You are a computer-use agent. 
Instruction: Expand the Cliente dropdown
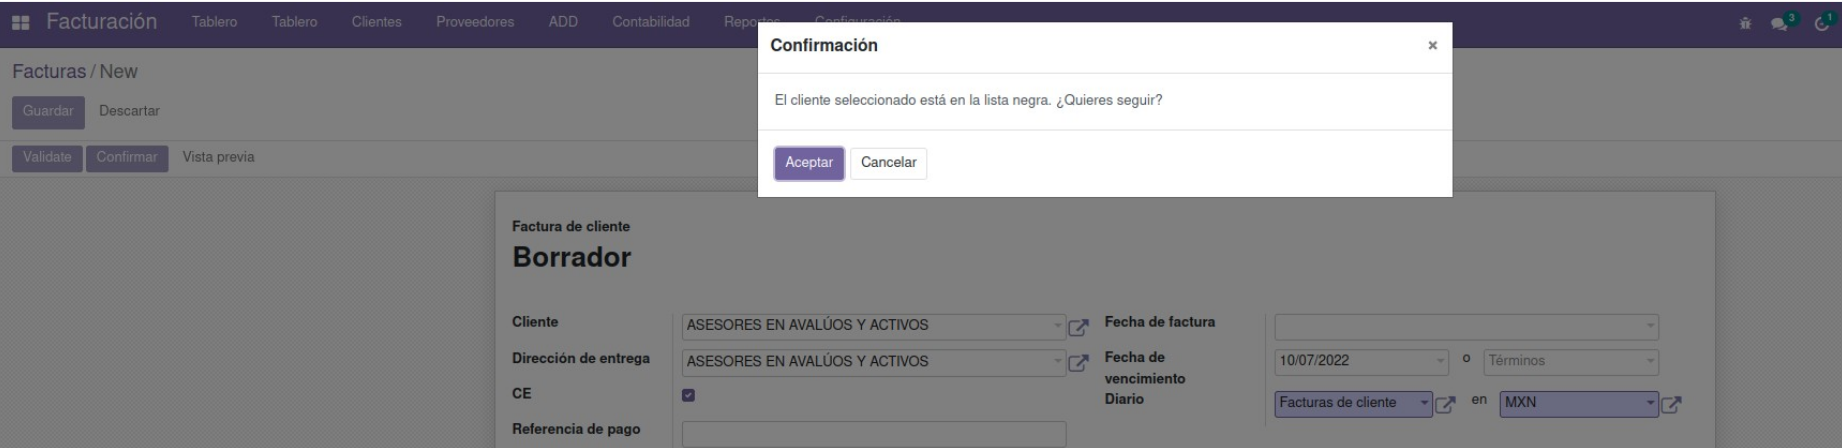(1058, 326)
